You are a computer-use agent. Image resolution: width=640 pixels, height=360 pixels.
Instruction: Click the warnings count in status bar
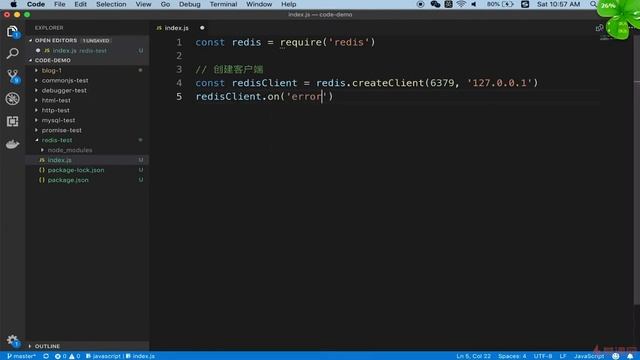pos(75,356)
